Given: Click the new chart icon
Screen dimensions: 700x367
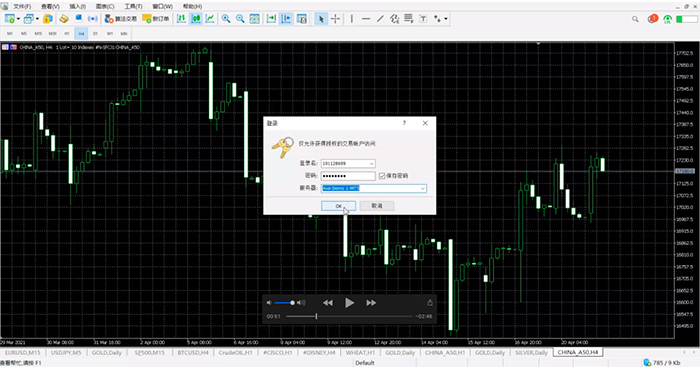Looking at the screenshot, I should [x=9, y=19].
